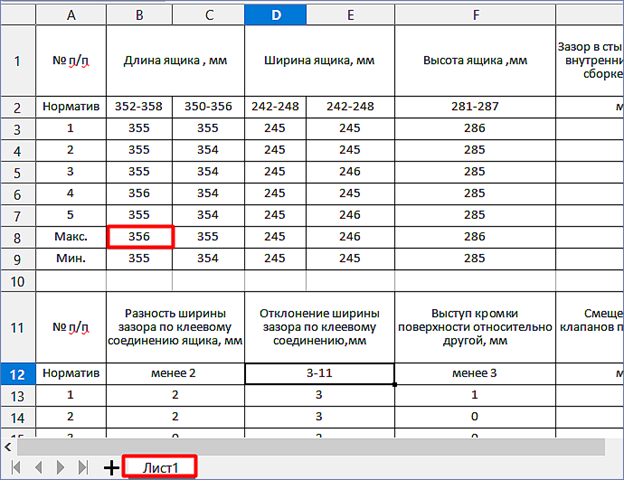Go to the first sheet using navigation arrow
624x480 pixels.
point(16,467)
